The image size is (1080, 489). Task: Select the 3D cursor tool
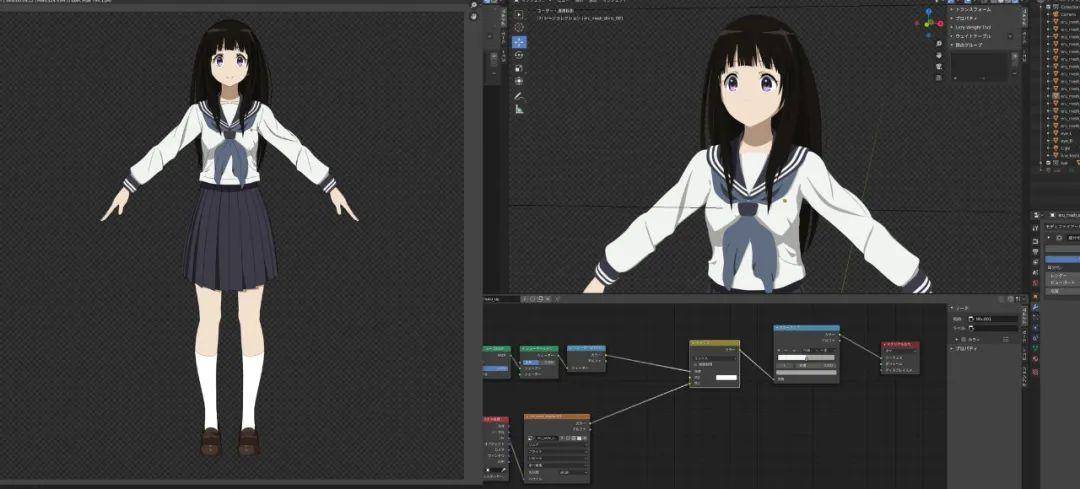pyautogui.click(x=519, y=28)
